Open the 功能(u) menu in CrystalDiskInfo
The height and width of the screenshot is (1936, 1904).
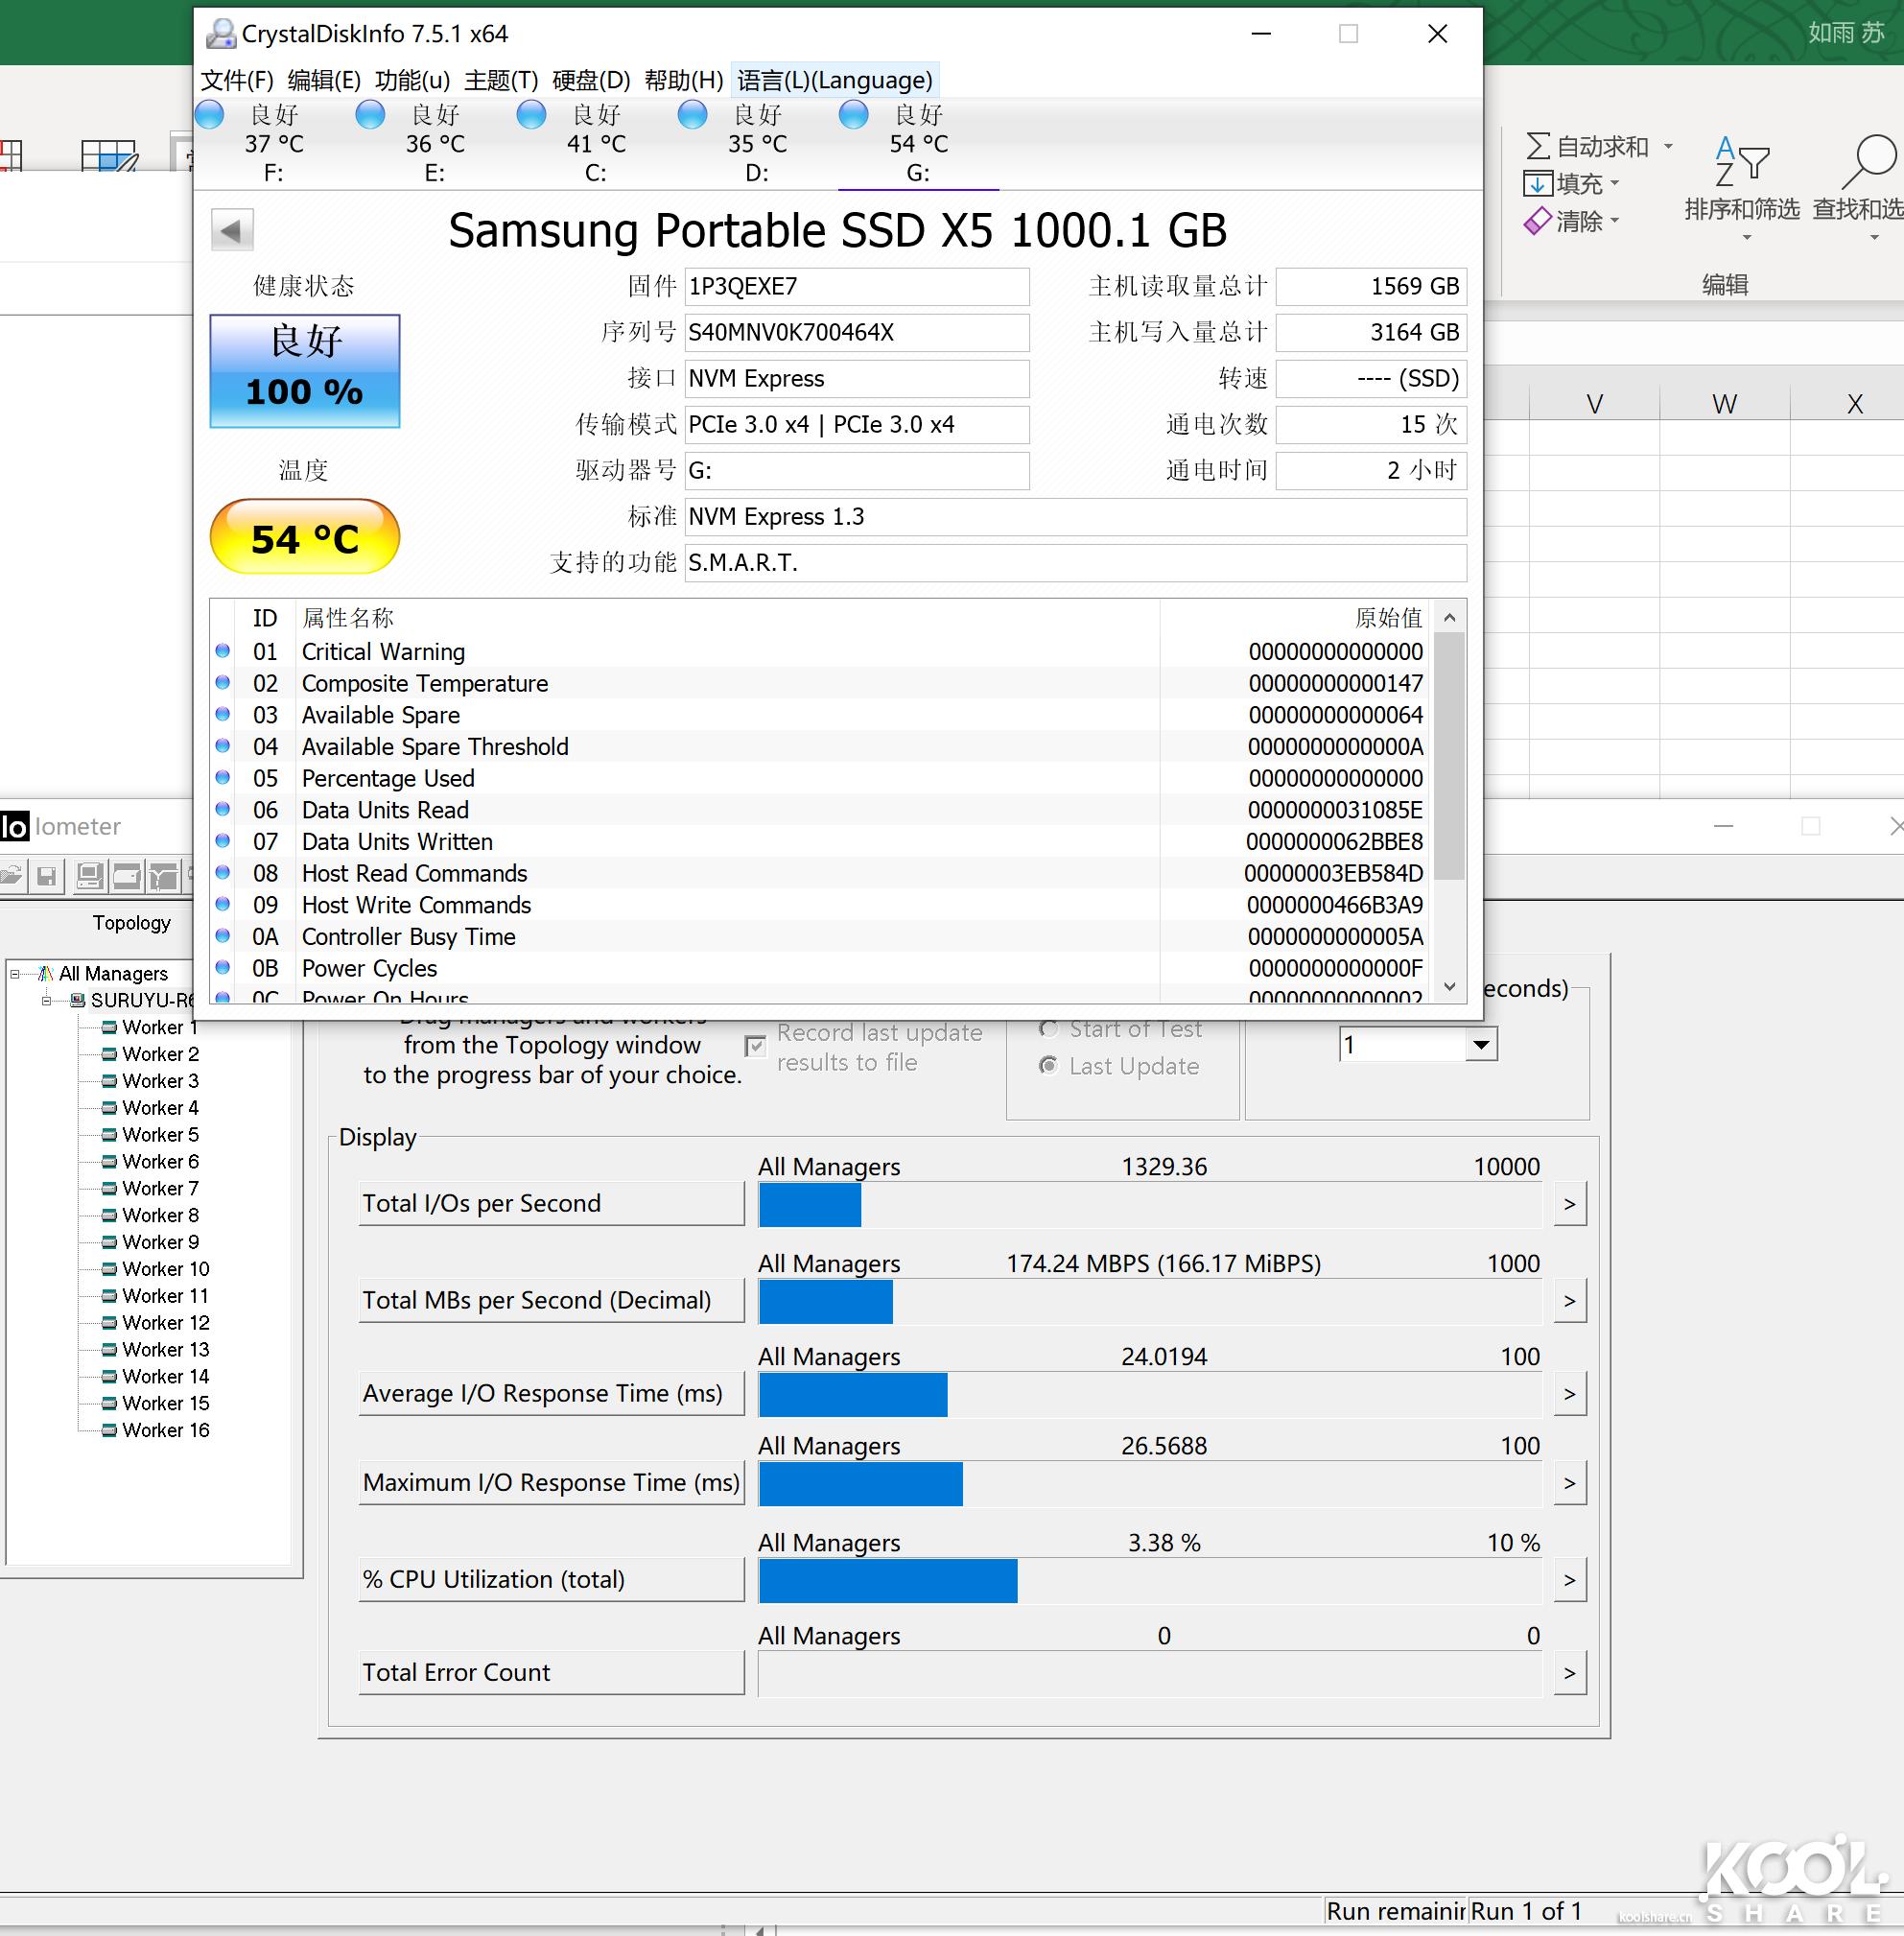point(412,80)
